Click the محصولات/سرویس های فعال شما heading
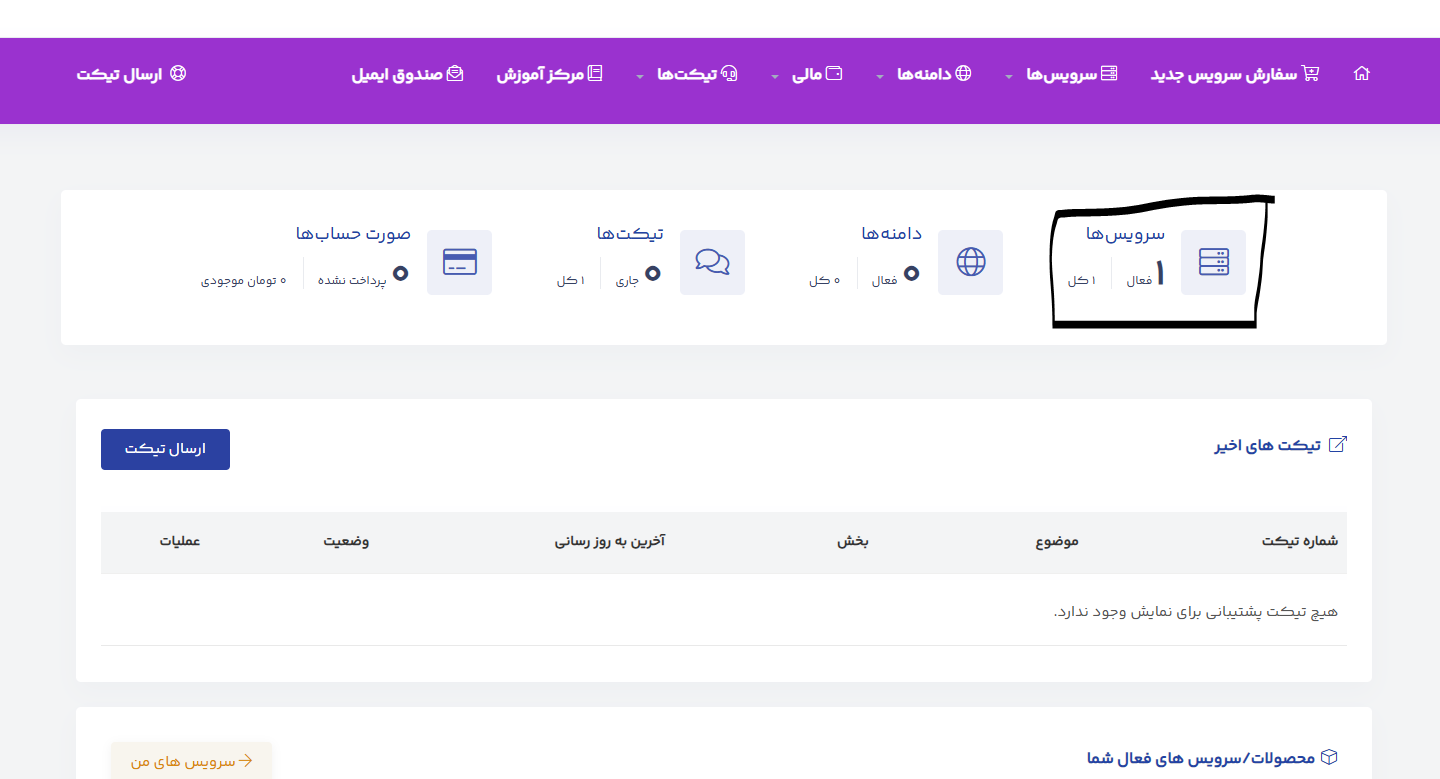 pyautogui.click(x=1199, y=759)
